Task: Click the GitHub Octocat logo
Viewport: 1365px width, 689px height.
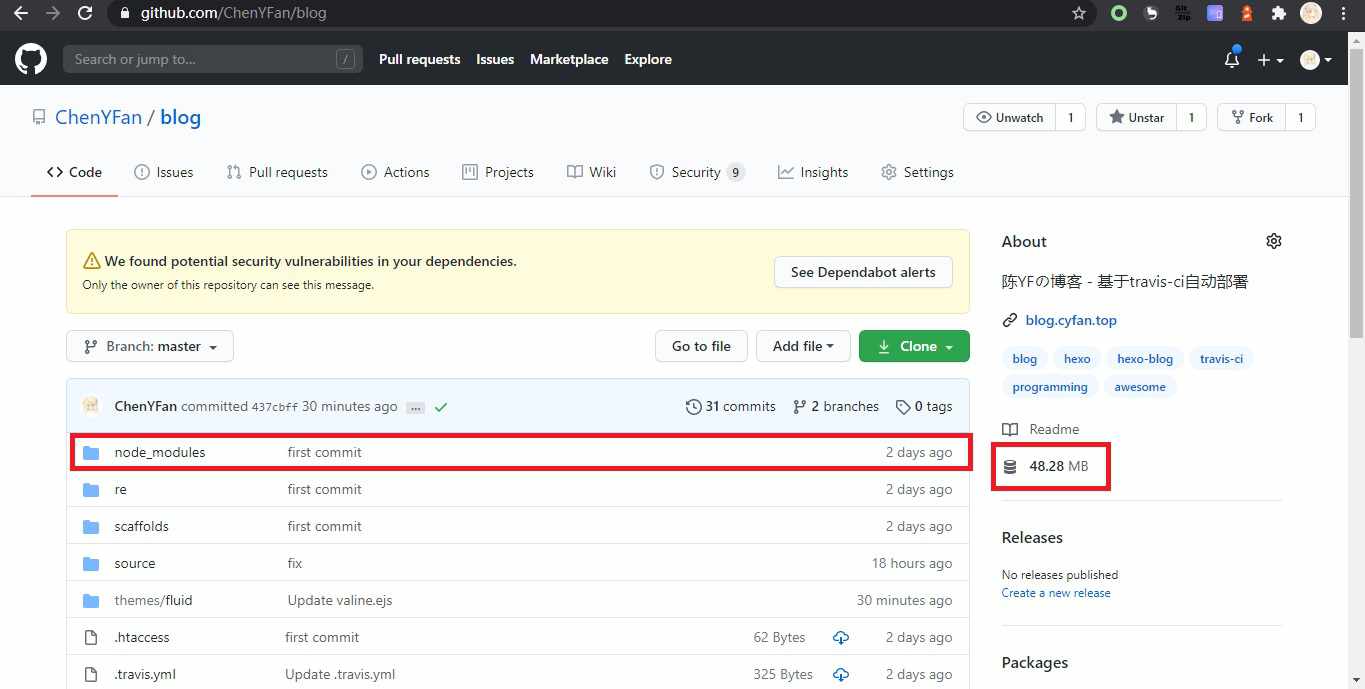Action: point(31,59)
